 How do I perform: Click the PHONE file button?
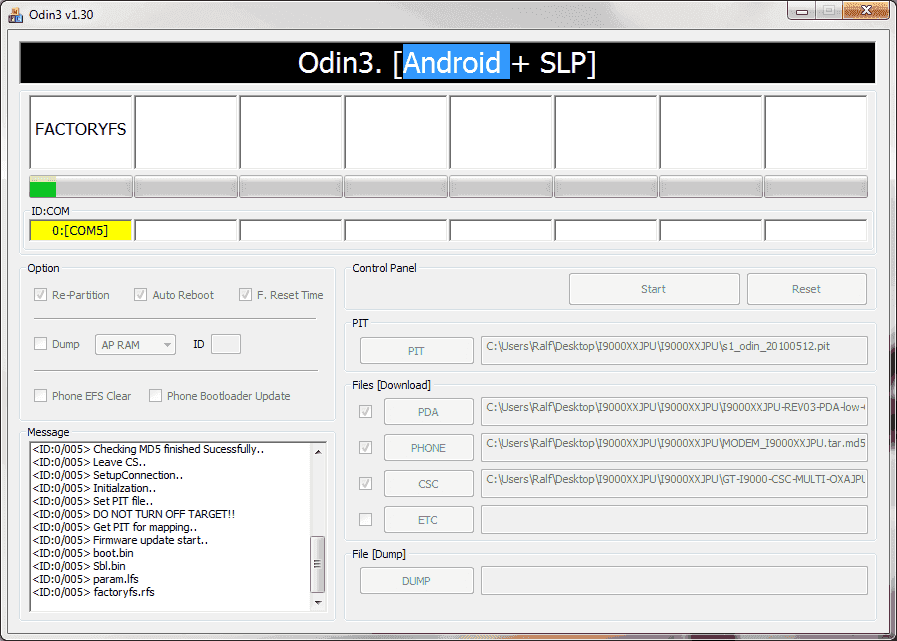[428, 448]
